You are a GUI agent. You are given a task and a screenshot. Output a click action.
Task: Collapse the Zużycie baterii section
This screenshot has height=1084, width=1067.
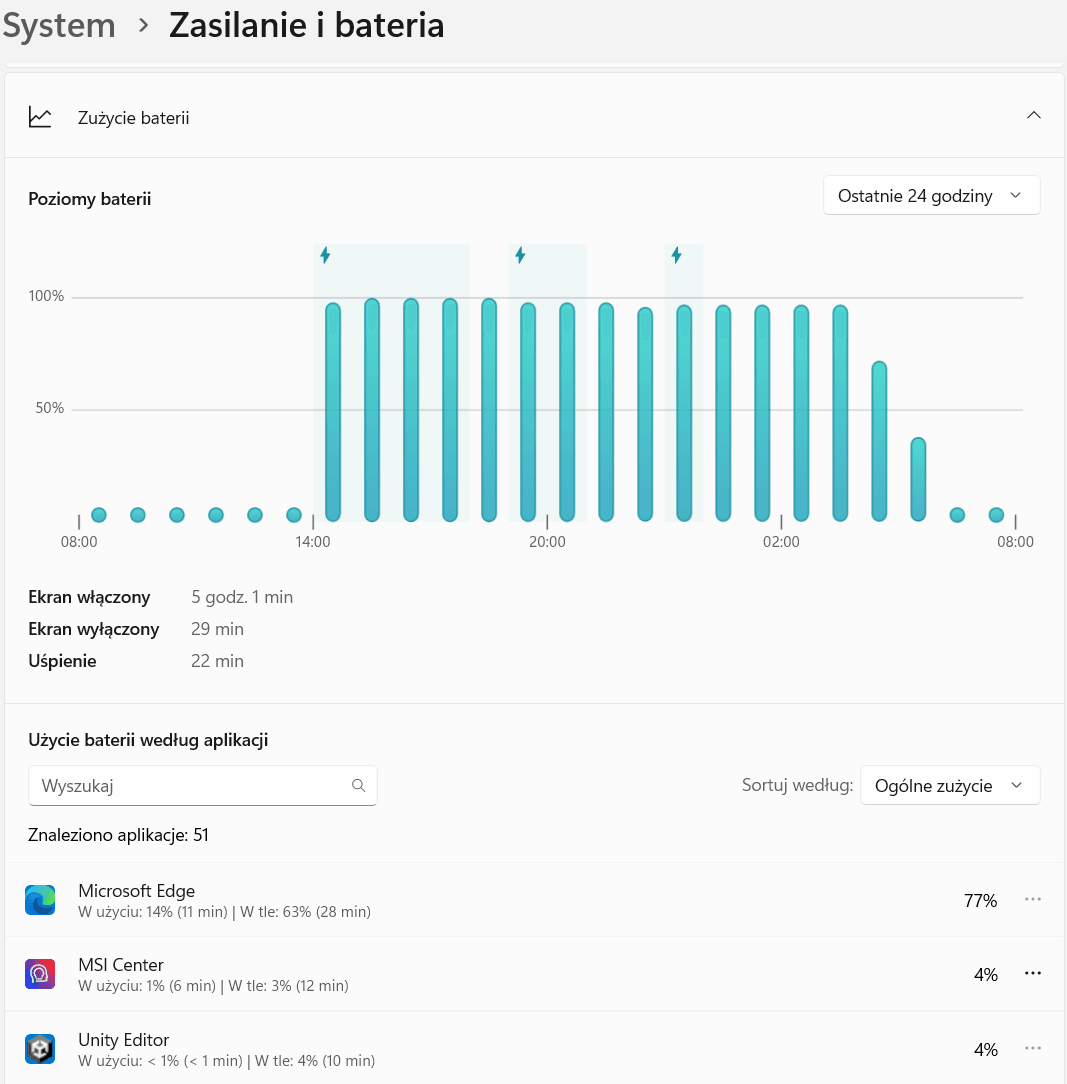coord(1034,116)
